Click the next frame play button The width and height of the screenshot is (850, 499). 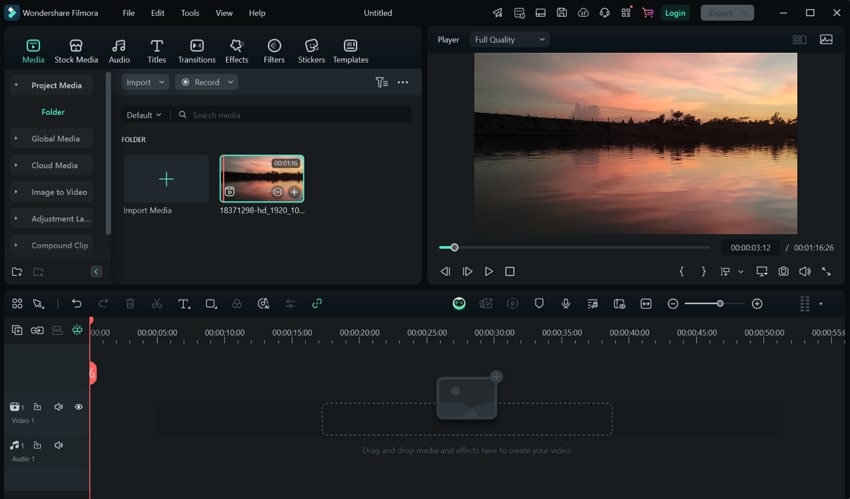pos(467,271)
